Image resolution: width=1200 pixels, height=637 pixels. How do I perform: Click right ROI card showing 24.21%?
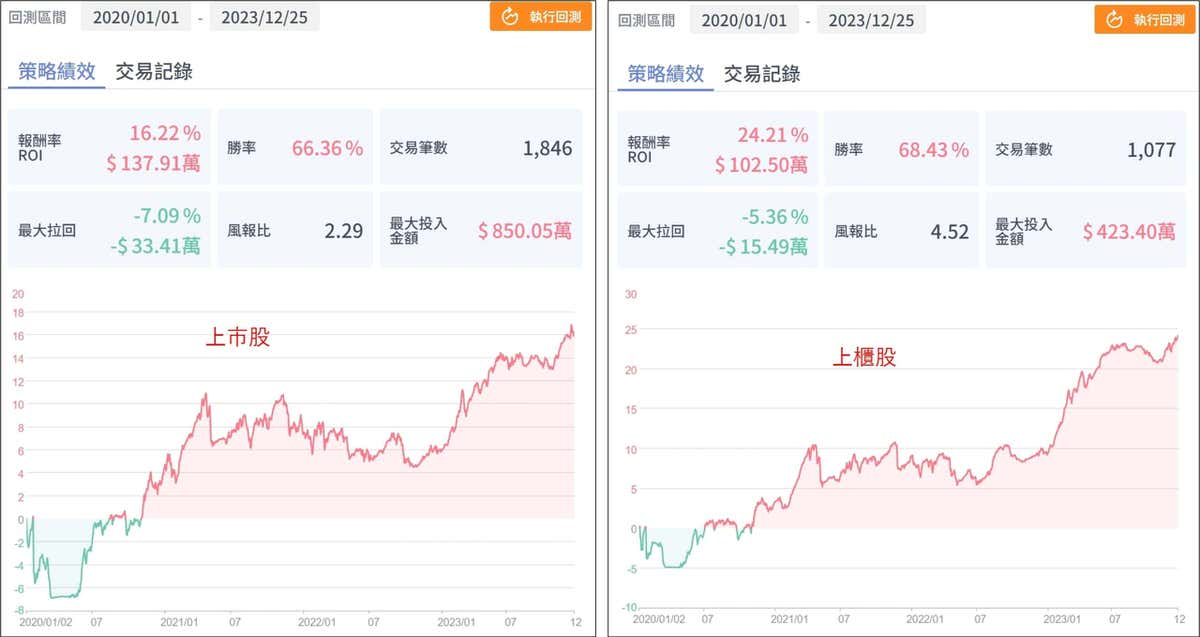tap(717, 150)
